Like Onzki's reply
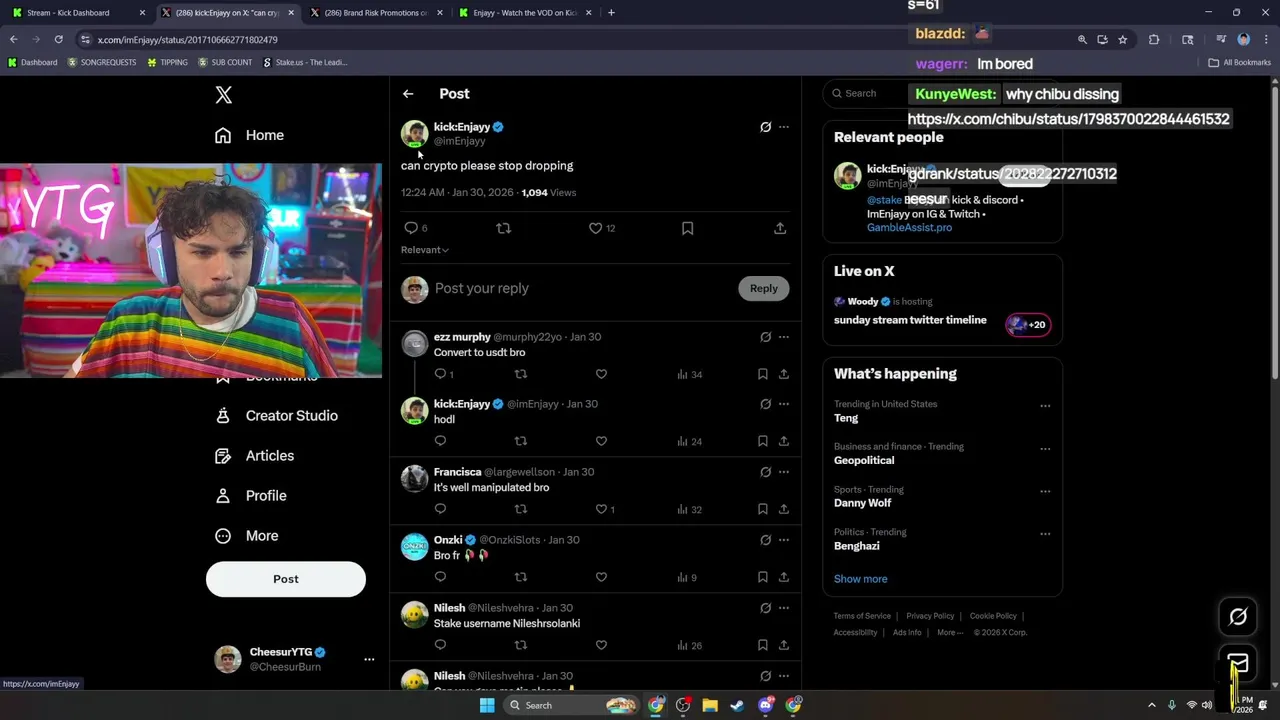Screen dimensions: 1280x720 point(601,577)
